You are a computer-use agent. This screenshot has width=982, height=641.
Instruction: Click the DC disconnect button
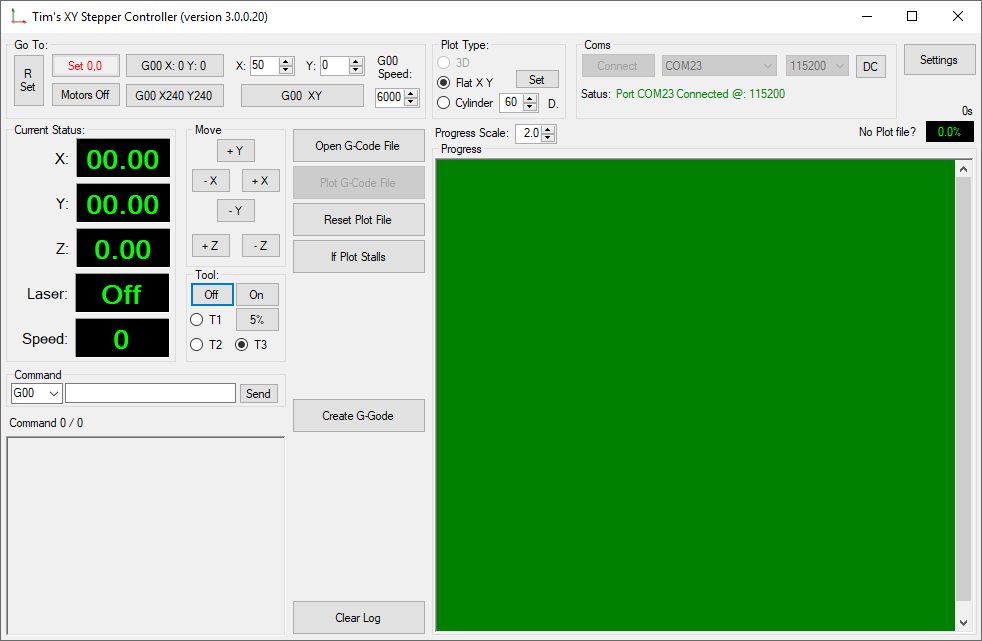pyautogui.click(x=871, y=66)
